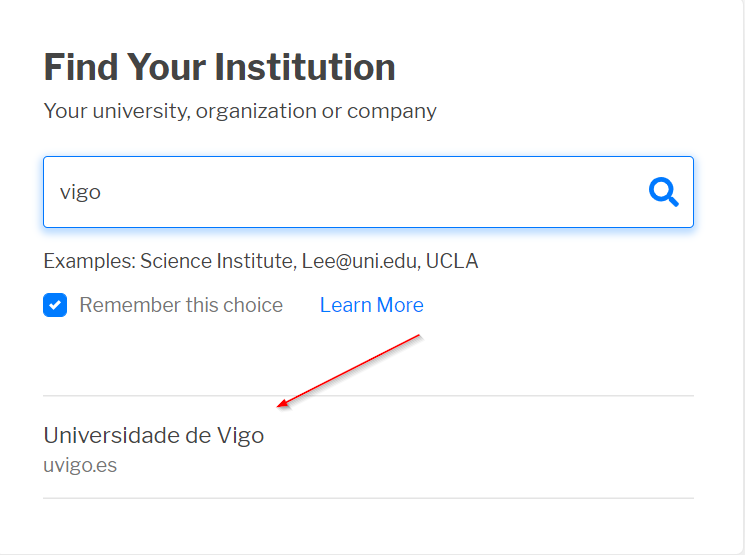
Task: Select the Universidade de Vigo result
Action: coord(153,436)
